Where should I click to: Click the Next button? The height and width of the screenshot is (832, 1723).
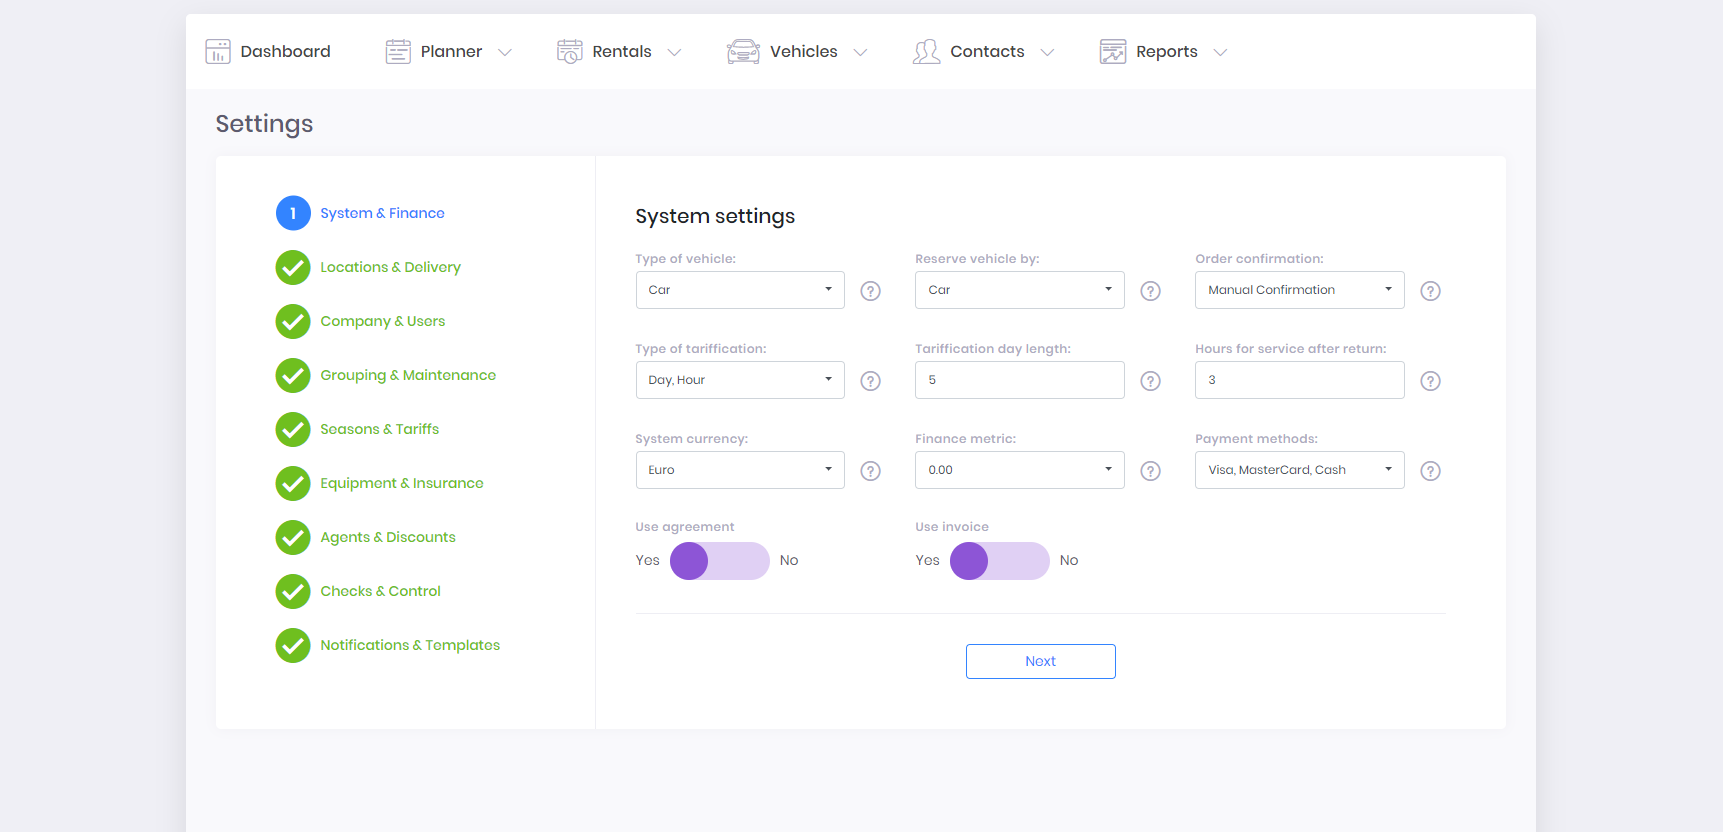(1040, 661)
